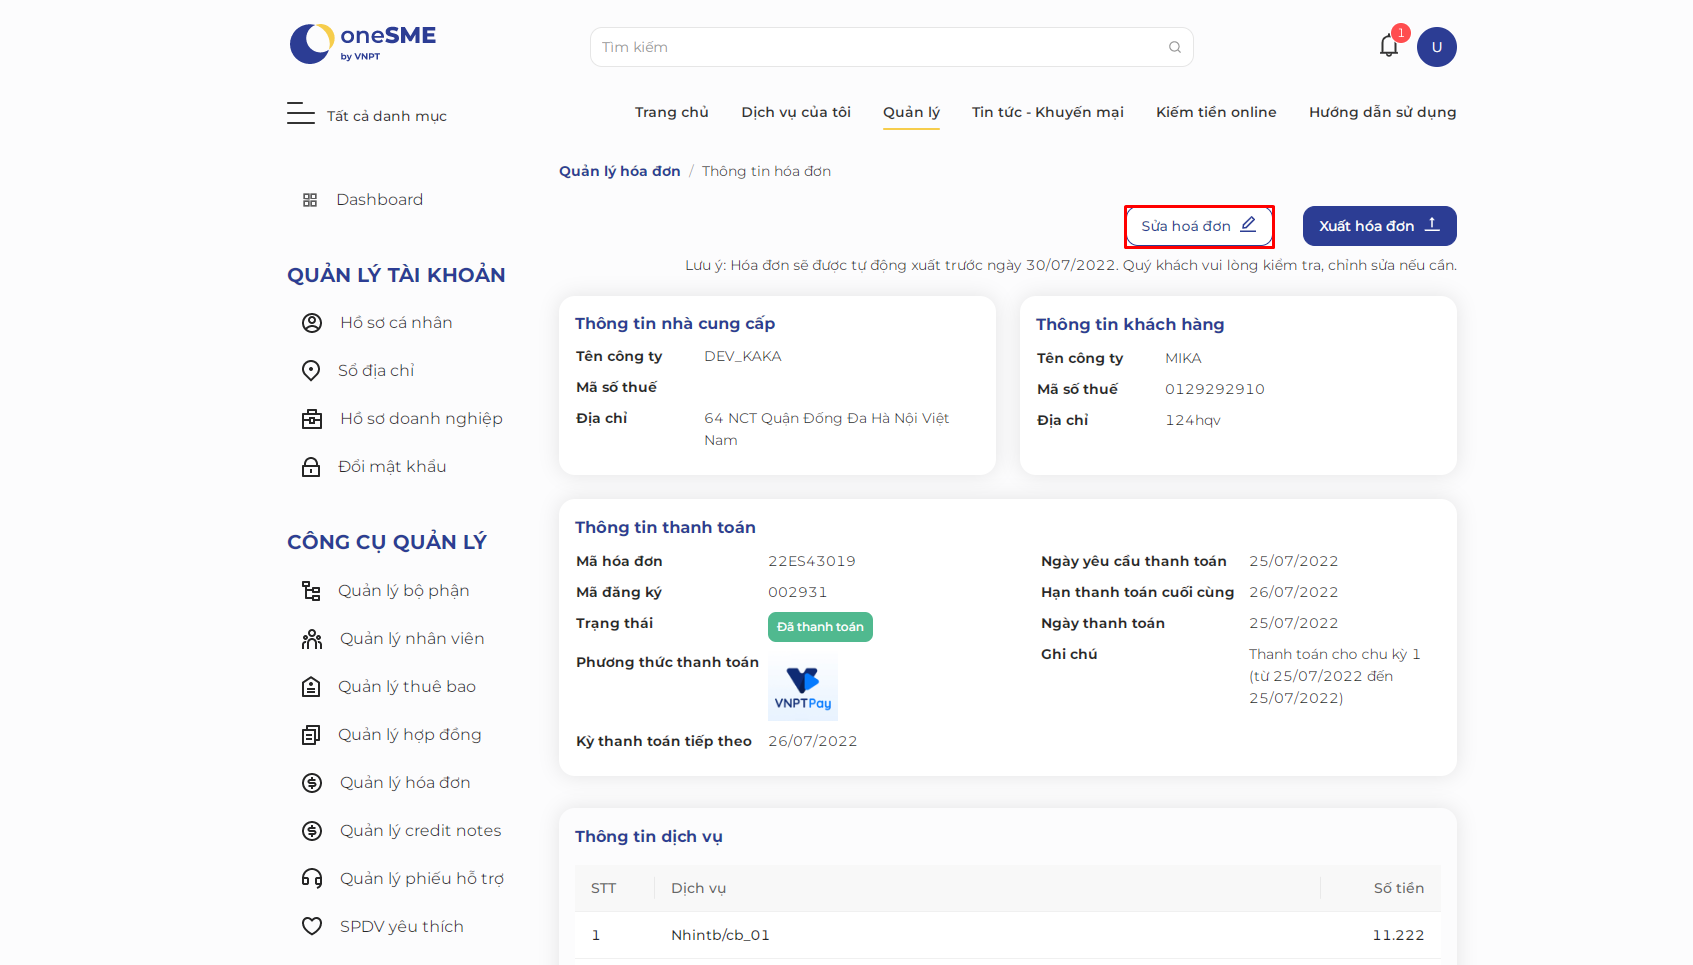Select the Hồ sơ cá nhân profile icon
The image size is (1693, 965).
click(x=312, y=323)
